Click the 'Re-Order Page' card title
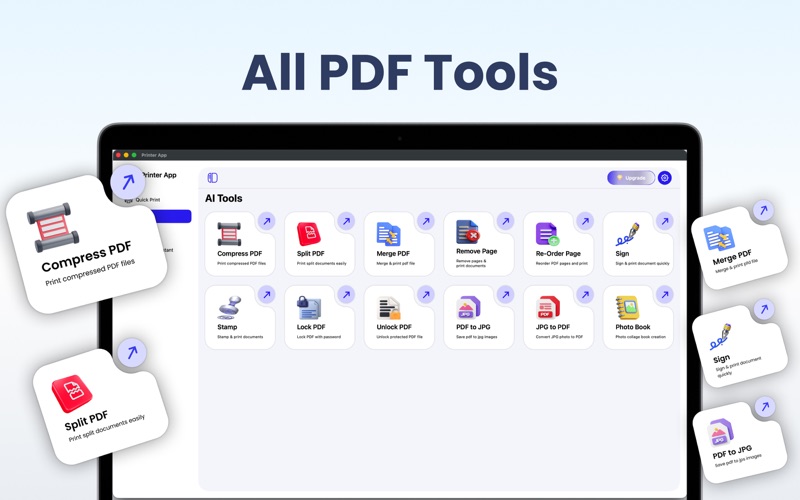800x500 pixels. click(x=558, y=253)
